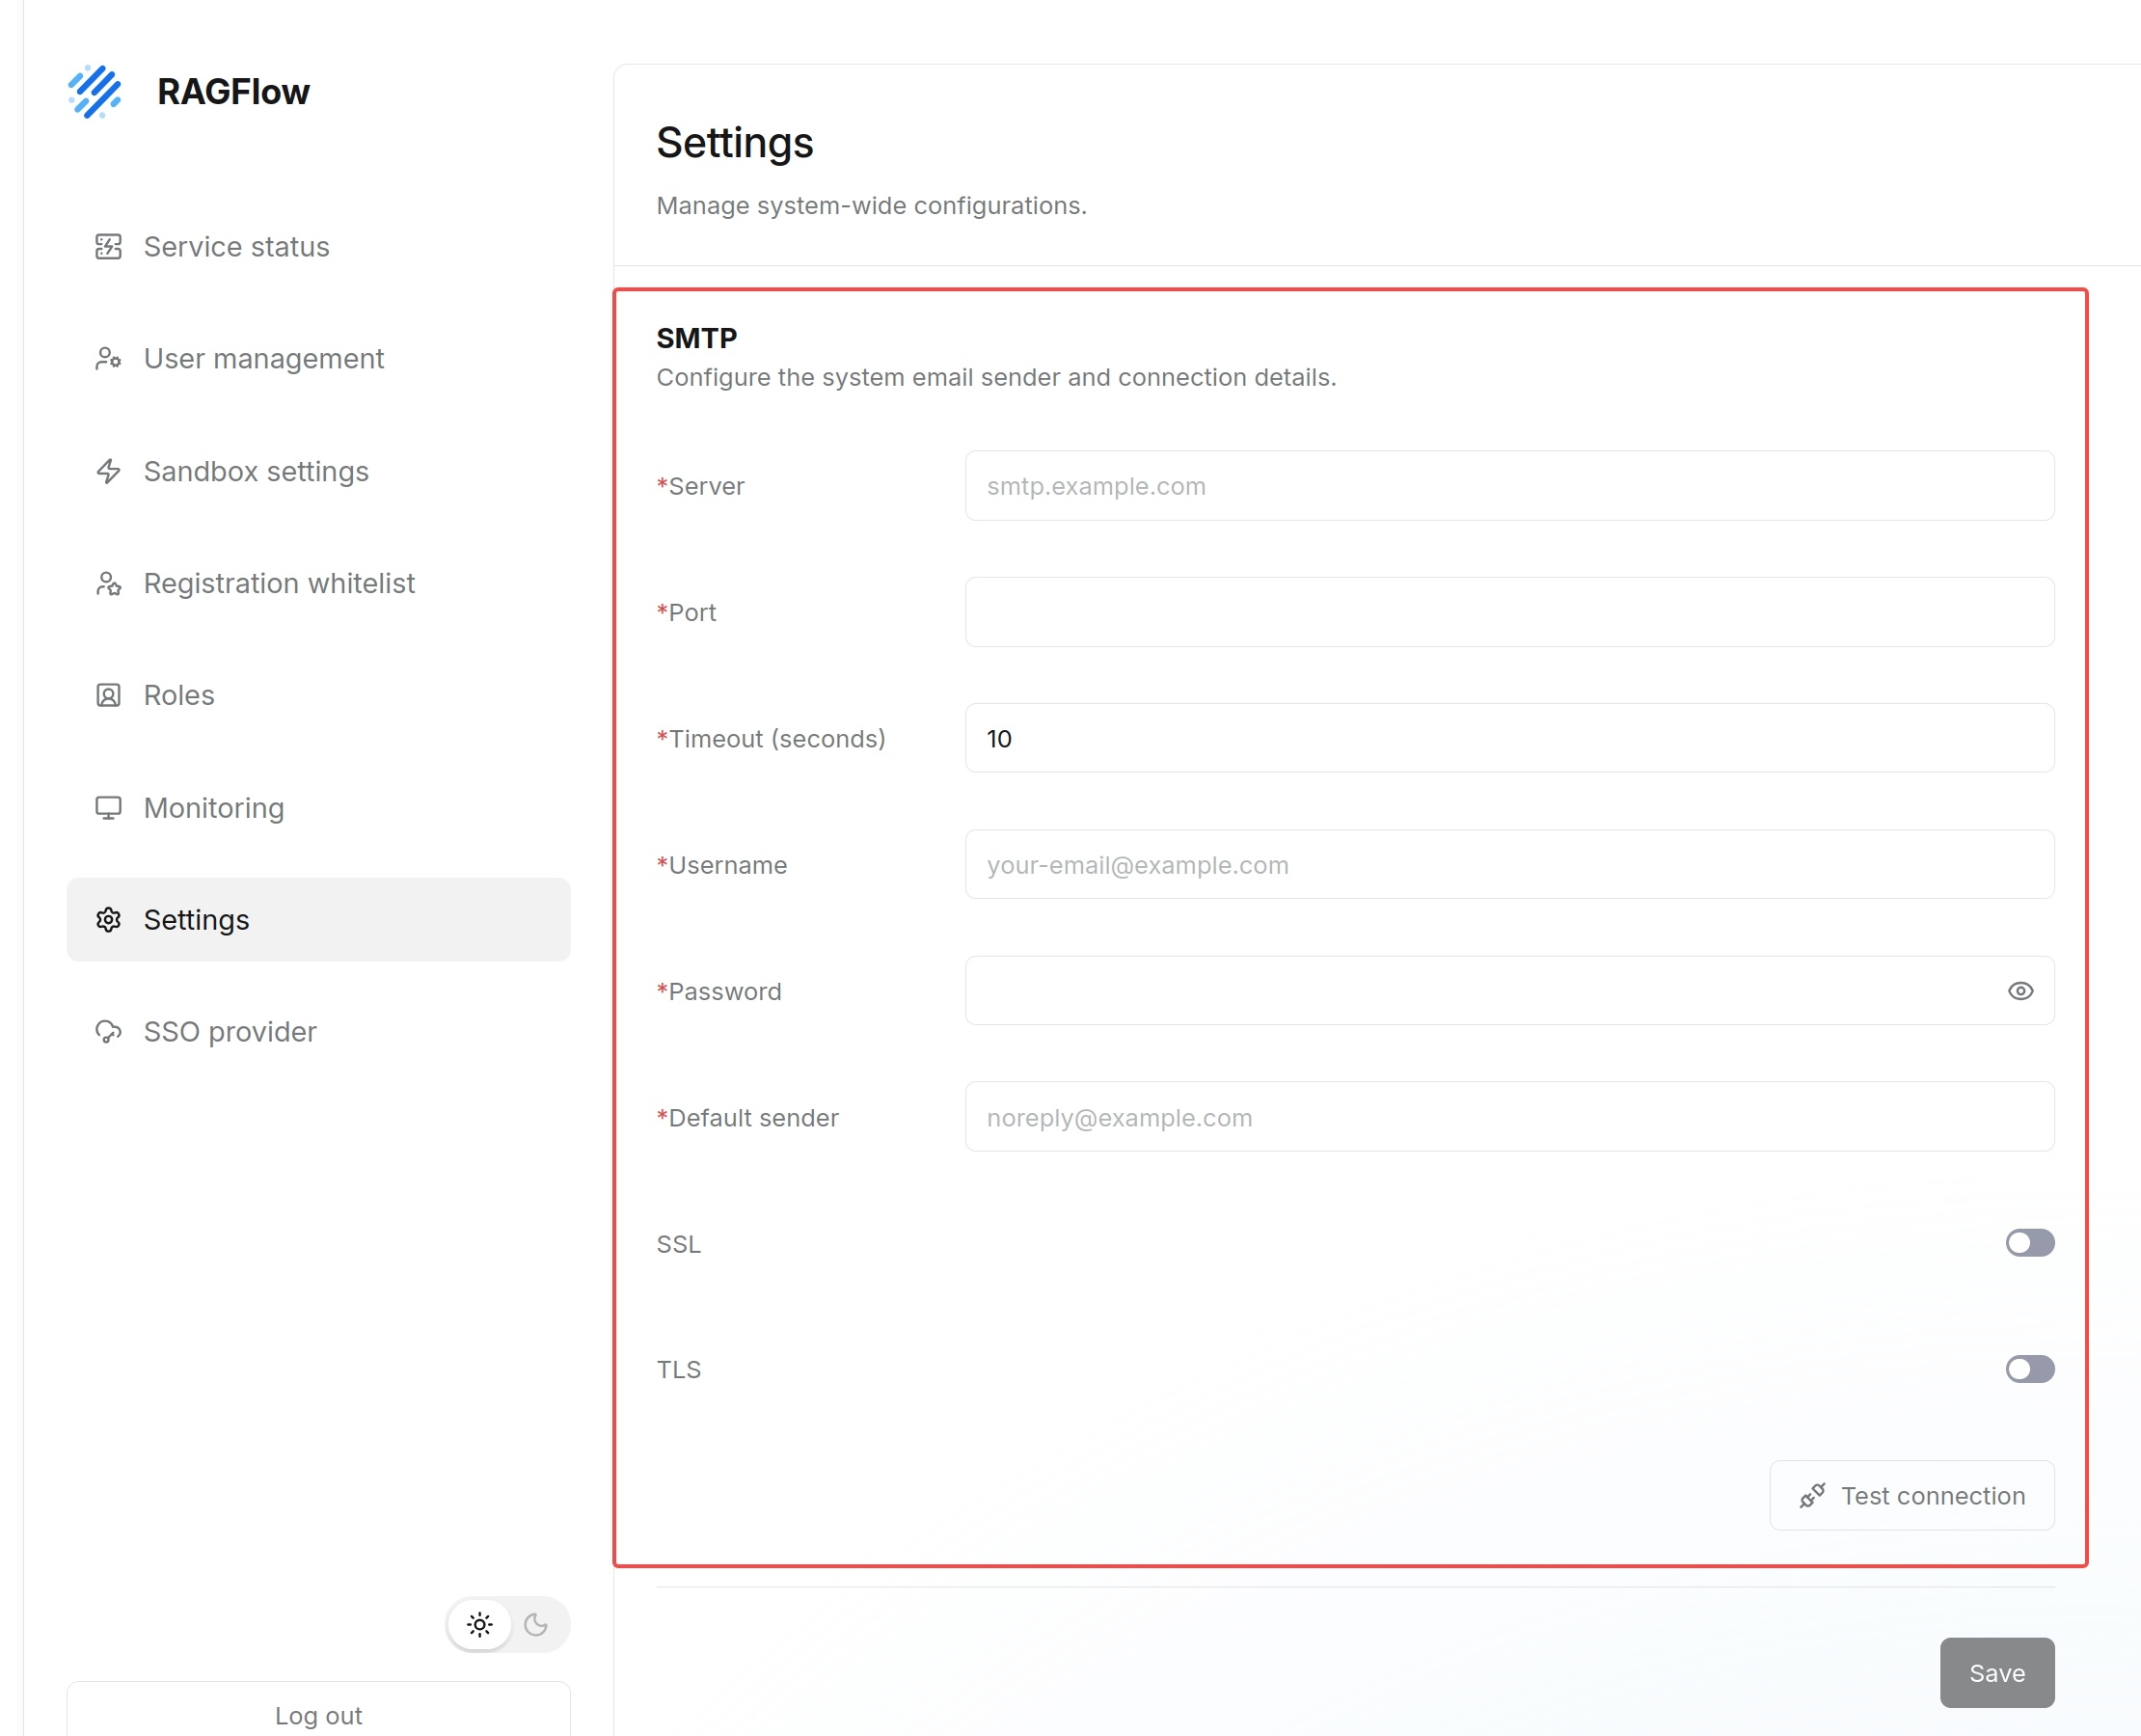Enable the SSL switch
Image resolution: width=2141 pixels, height=1736 pixels.
coord(2029,1243)
